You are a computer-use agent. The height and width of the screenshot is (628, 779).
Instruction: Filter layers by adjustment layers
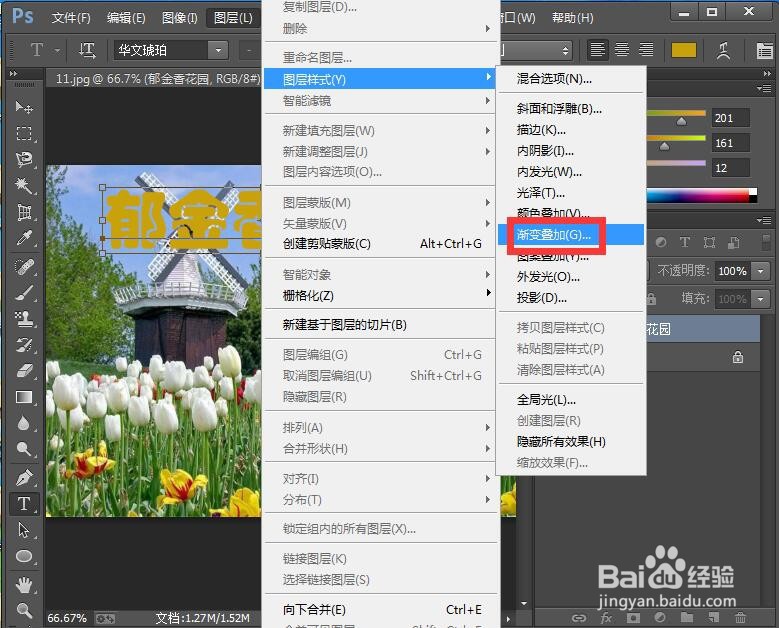coord(661,242)
